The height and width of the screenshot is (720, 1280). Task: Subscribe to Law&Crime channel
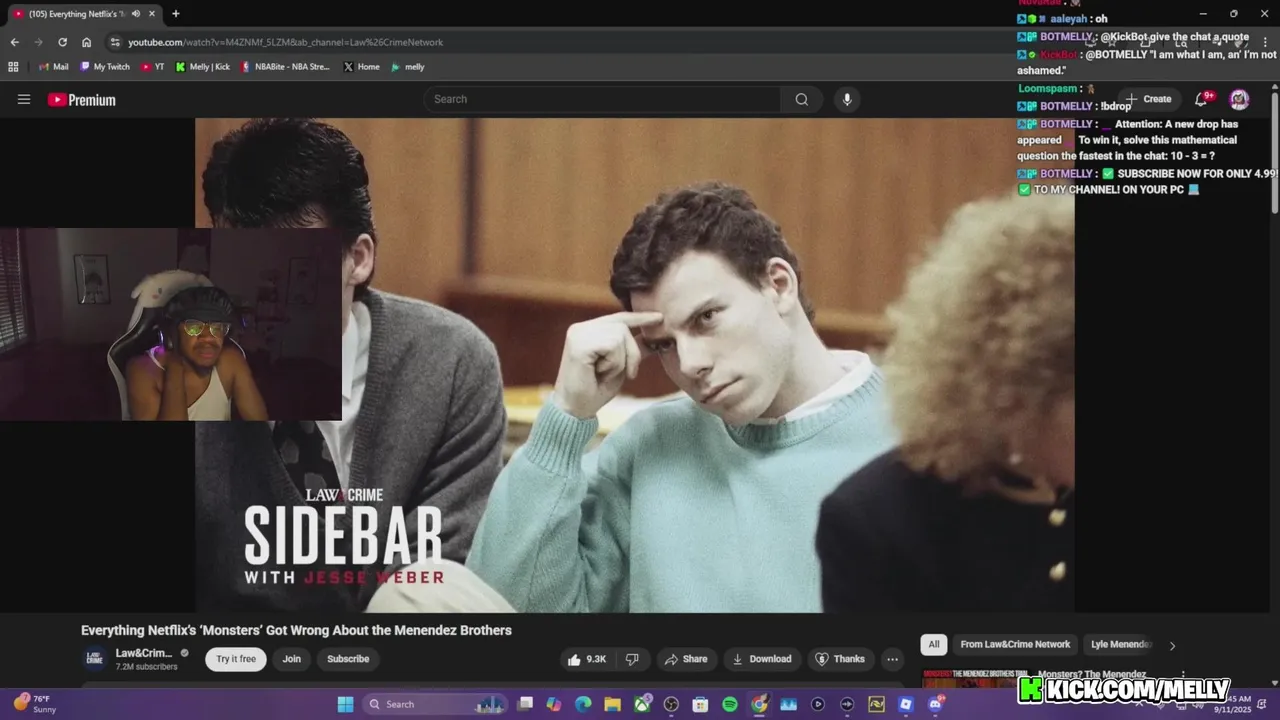coord(348,659)
